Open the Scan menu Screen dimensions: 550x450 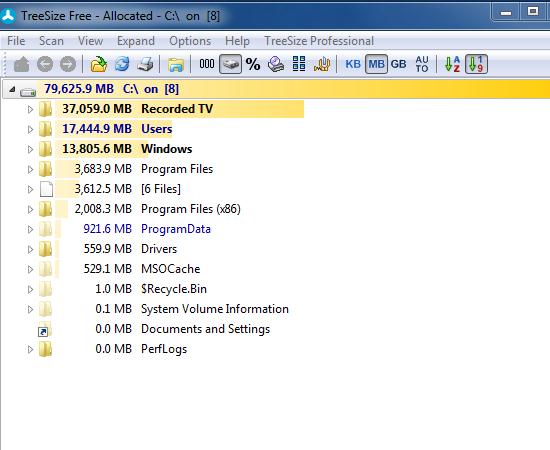click(51, 41)
